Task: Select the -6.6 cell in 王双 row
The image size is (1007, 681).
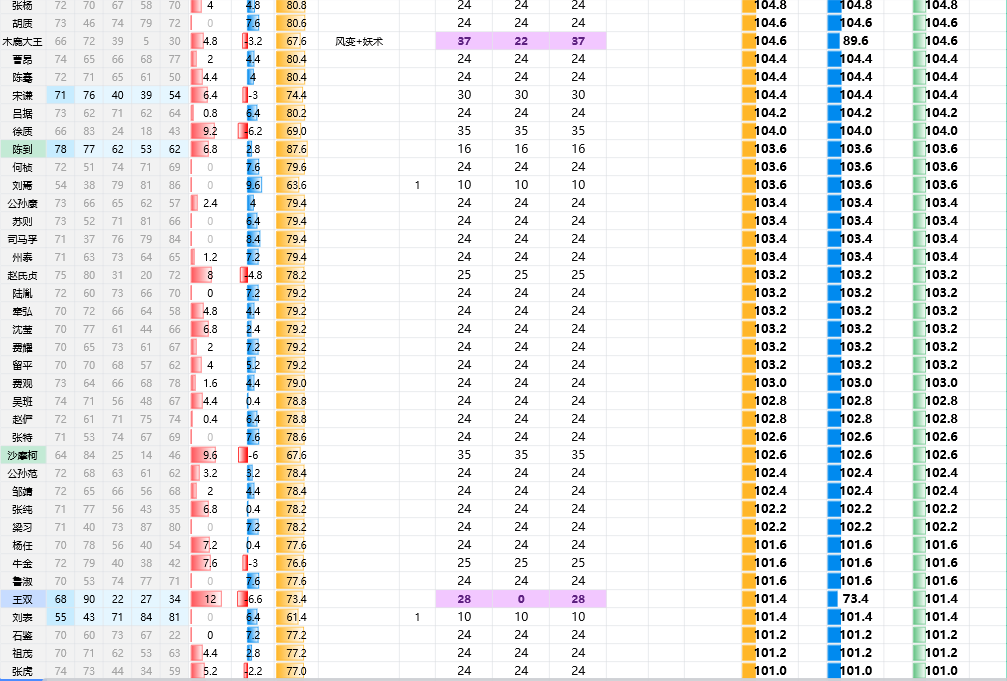Action: pos(253,599)
